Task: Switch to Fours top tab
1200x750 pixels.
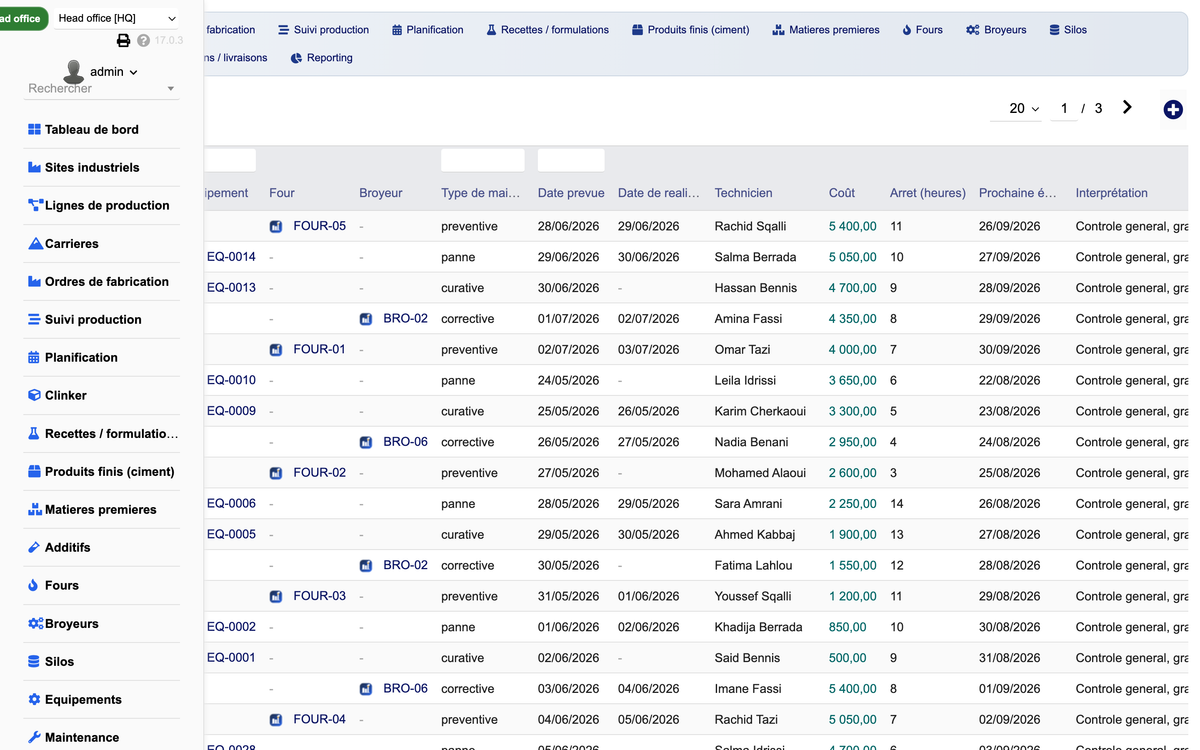Action: point(922,30)
